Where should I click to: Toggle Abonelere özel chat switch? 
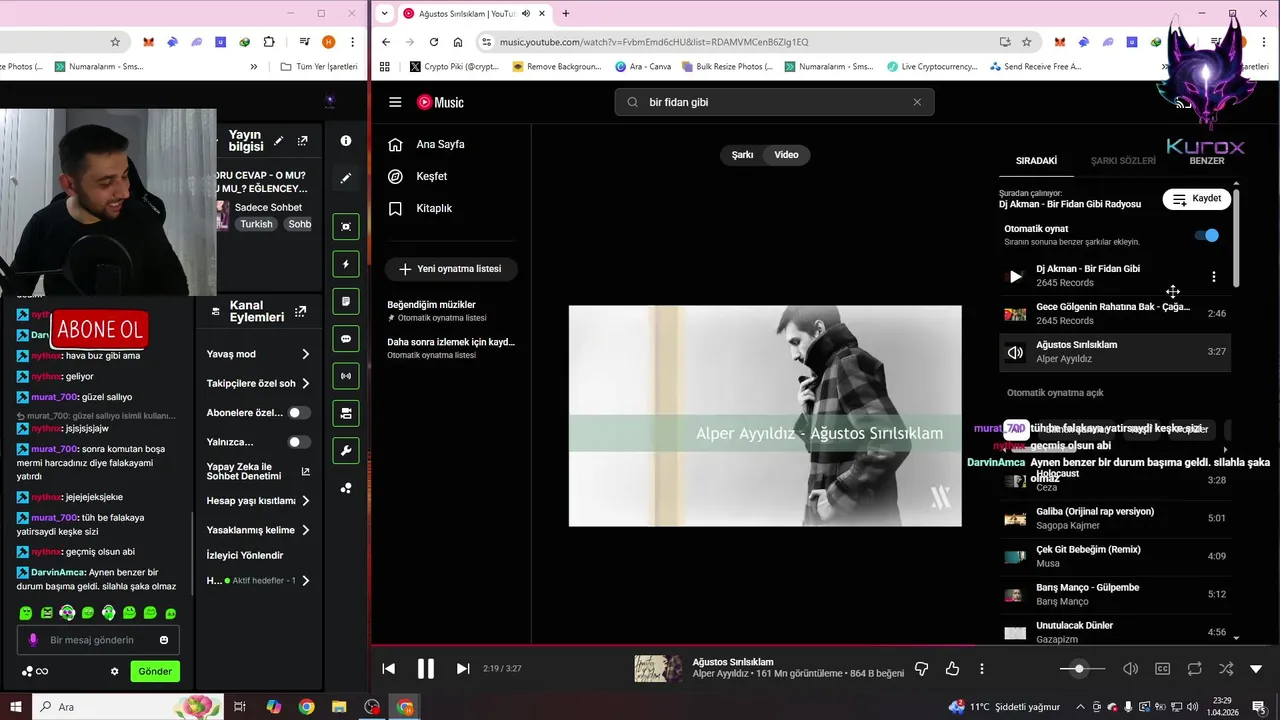[298, 412]
